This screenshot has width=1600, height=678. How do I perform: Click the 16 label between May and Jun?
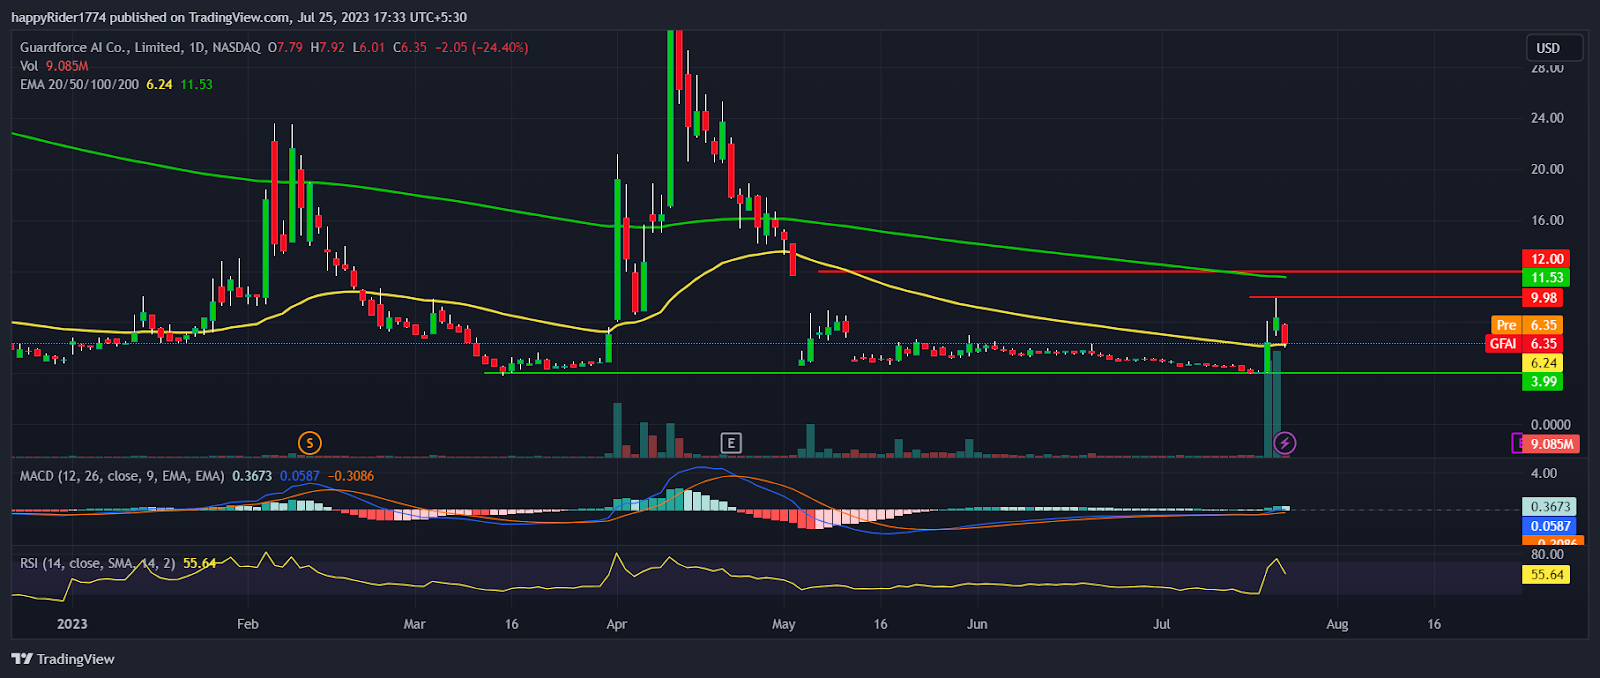pyautogui.click(x=880, y=624)
